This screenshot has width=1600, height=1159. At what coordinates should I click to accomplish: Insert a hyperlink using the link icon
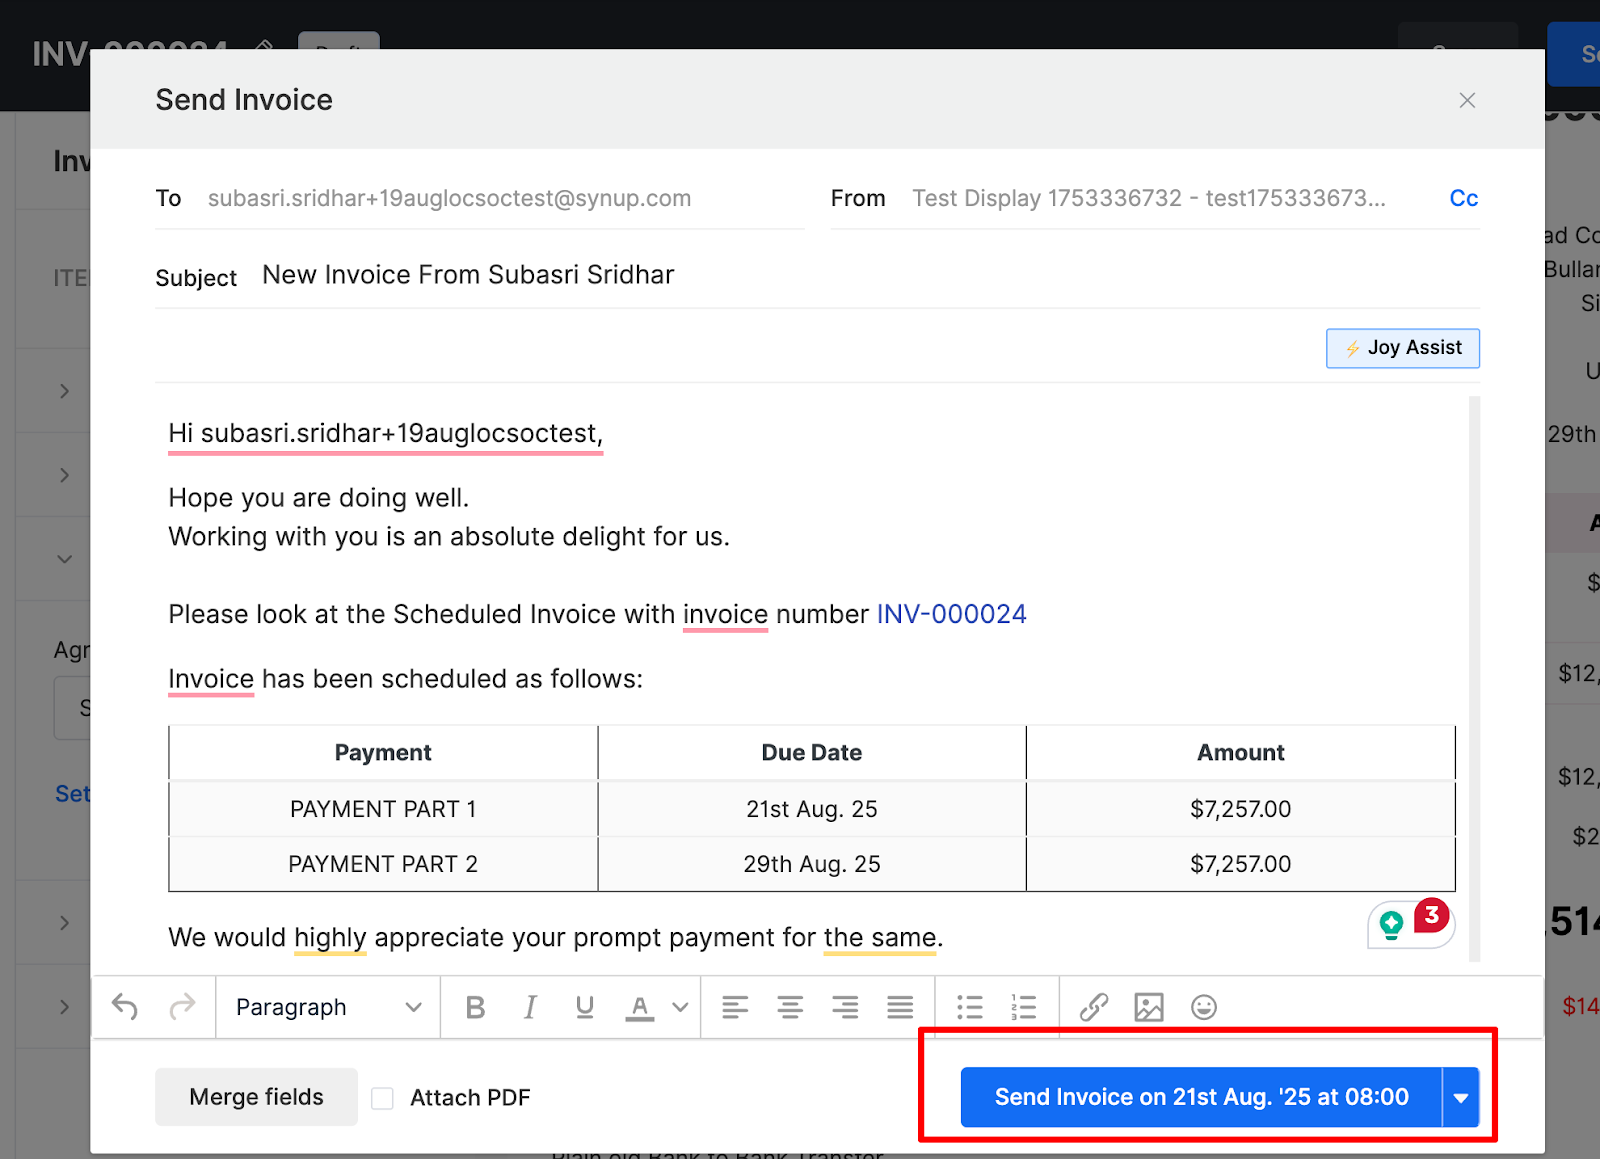1094,1007
